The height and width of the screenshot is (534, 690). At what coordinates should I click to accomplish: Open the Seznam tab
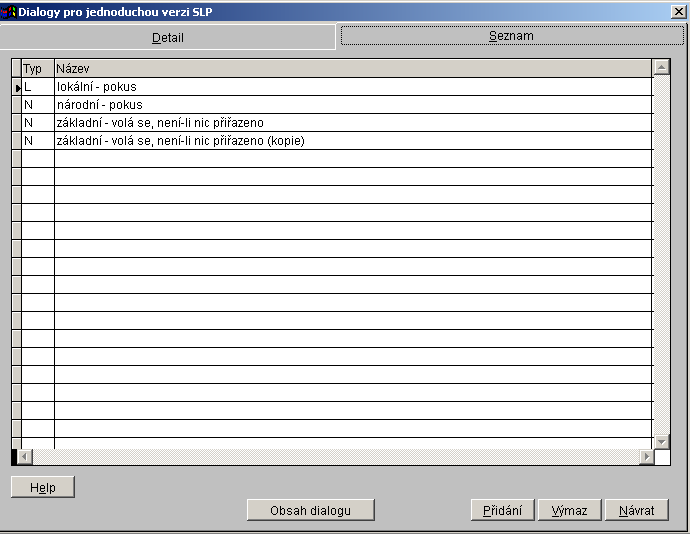click(x=511, y=36)
